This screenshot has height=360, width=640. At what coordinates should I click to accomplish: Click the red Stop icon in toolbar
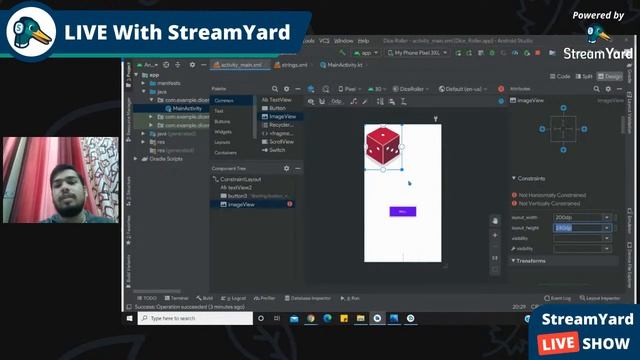coord(538,53)
